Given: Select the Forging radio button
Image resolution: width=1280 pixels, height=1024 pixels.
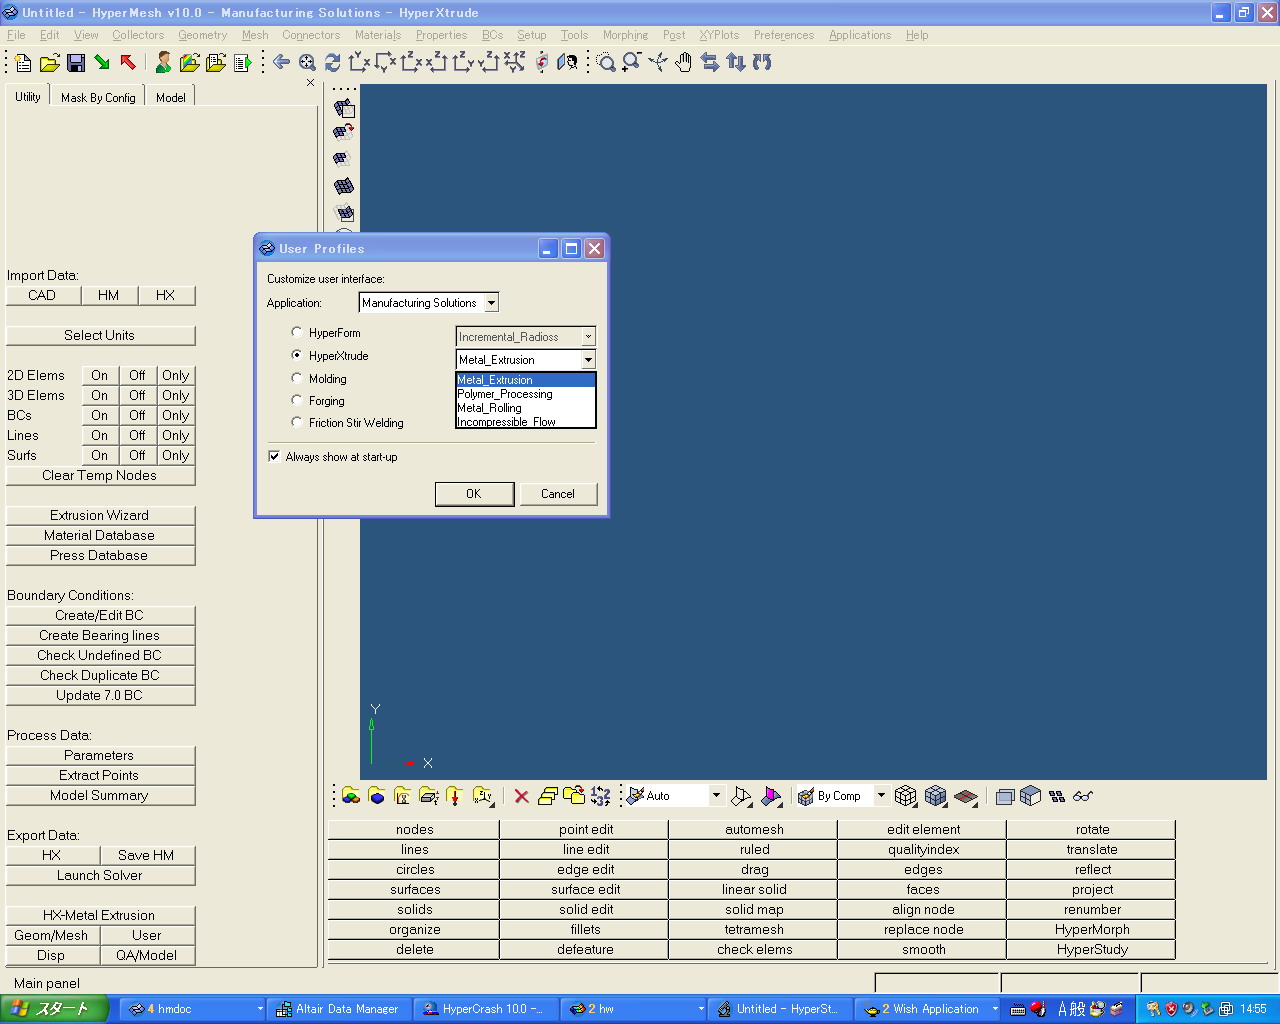Looking at the screenshot, I should [297, 400].
